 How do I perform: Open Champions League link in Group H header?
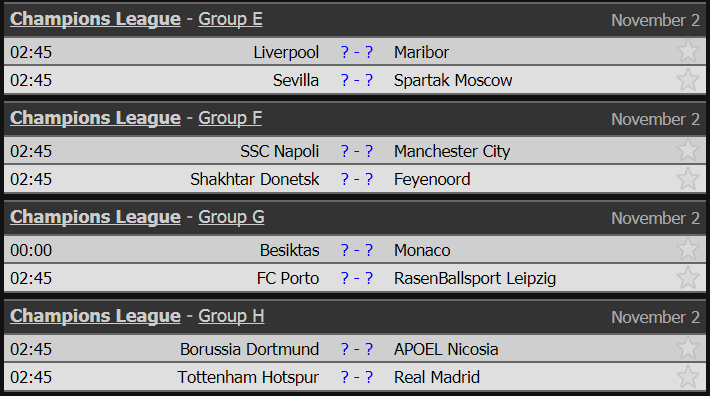click(x=95, y=316)
